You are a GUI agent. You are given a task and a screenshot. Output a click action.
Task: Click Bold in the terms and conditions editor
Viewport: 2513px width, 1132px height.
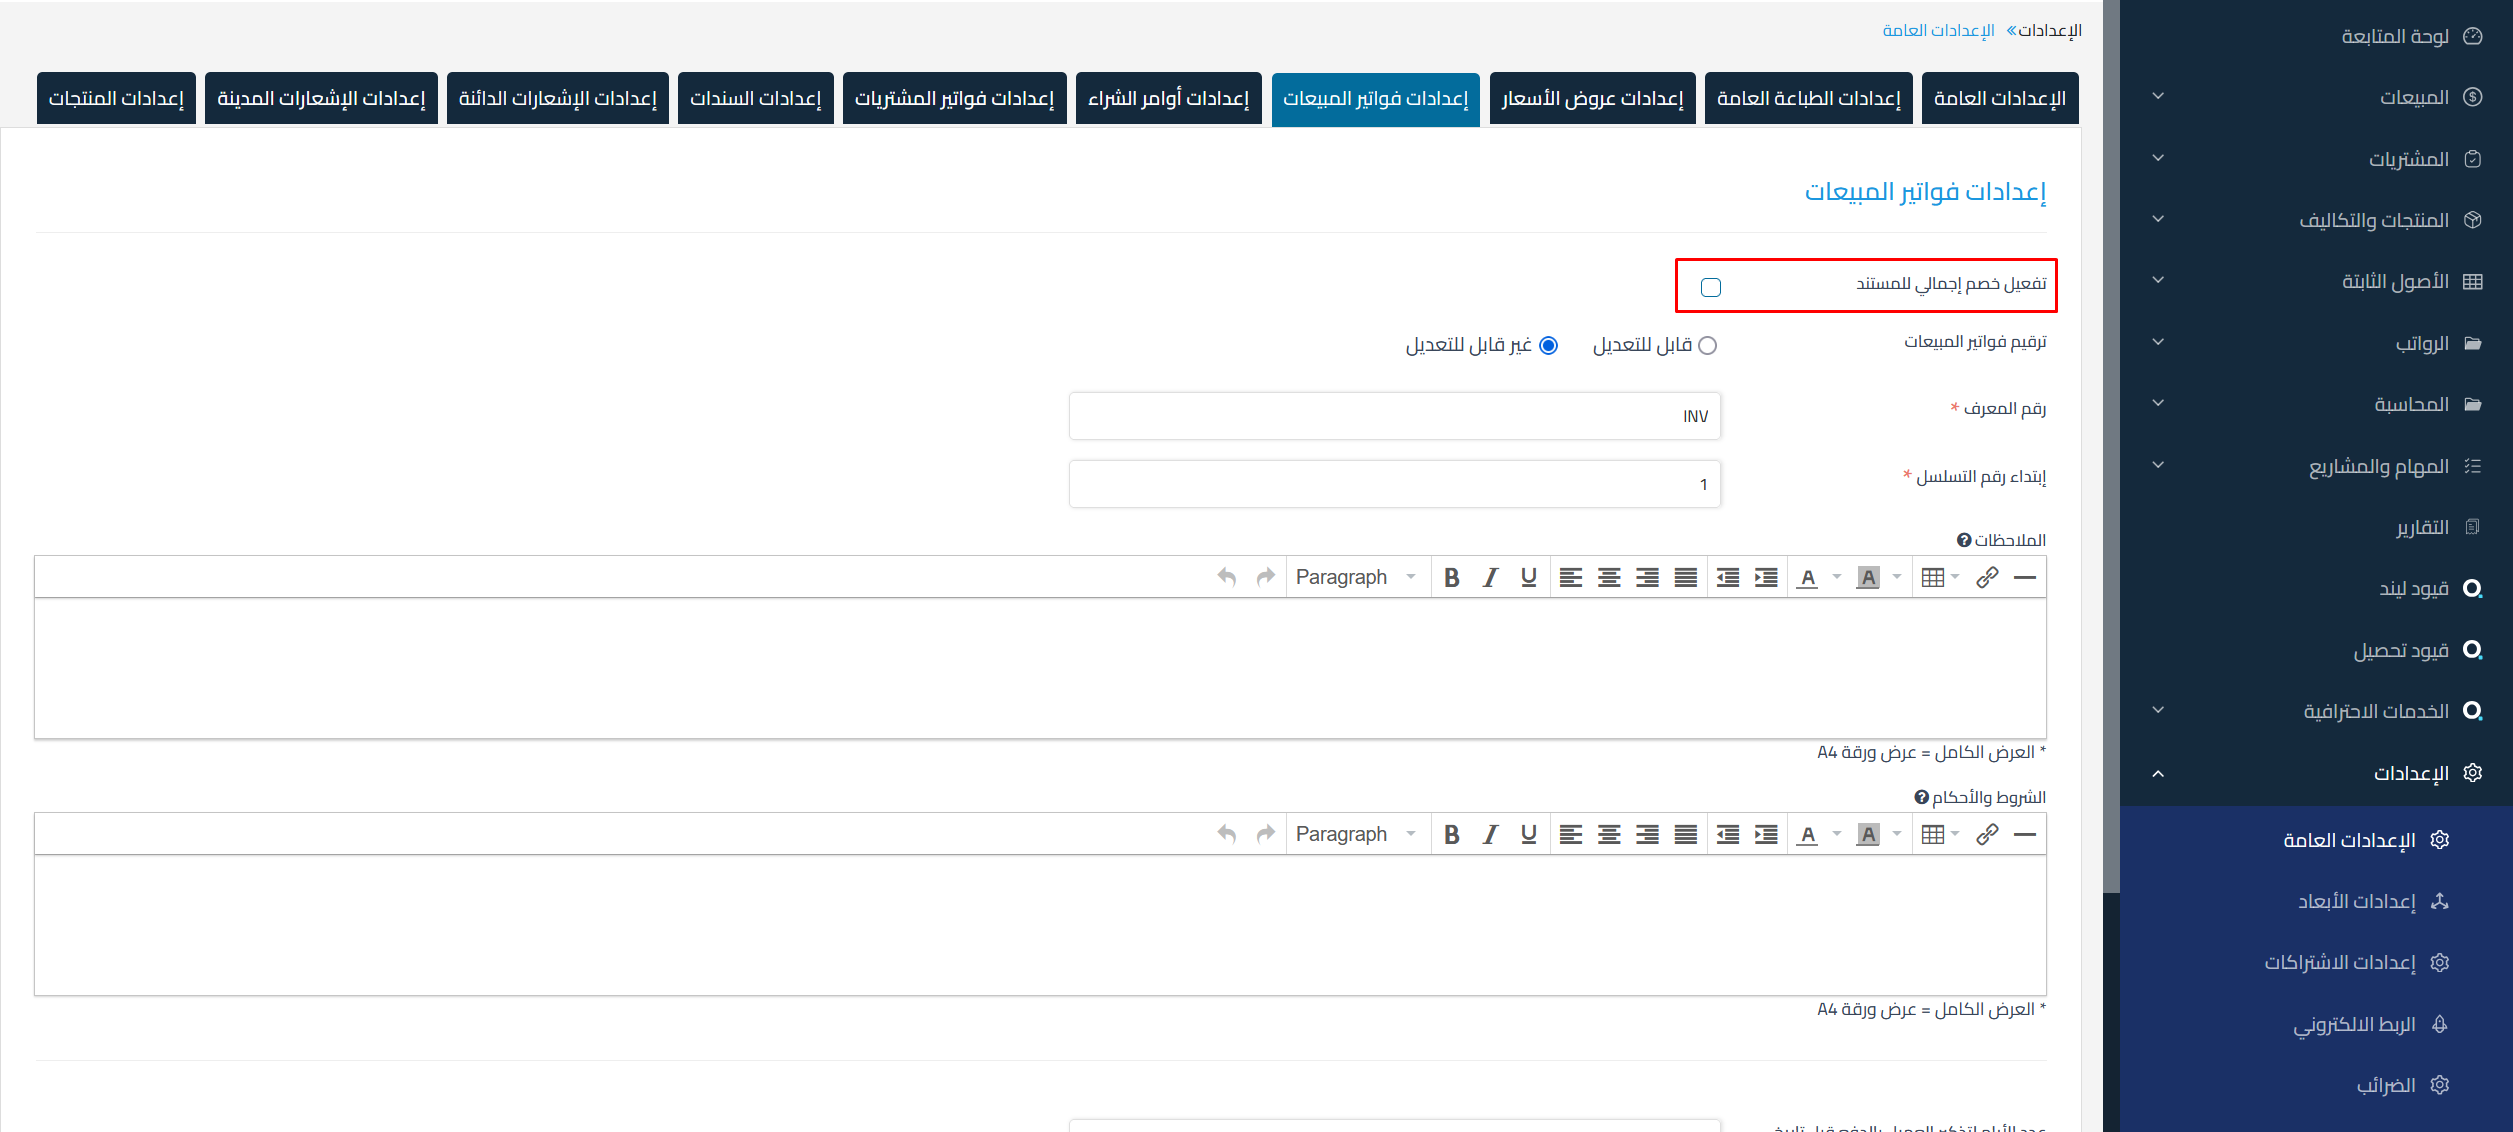tap(1452, 834)
